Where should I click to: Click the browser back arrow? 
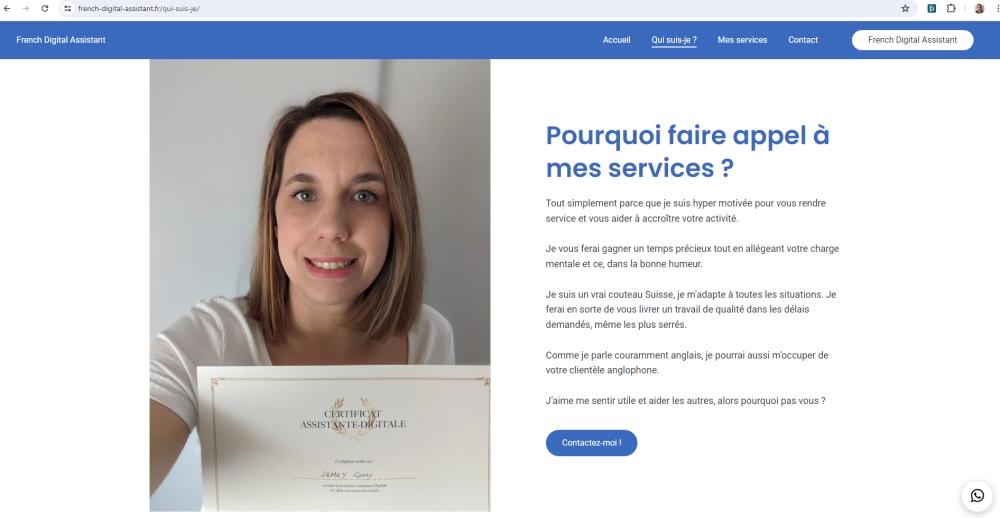tap(7, 8)
